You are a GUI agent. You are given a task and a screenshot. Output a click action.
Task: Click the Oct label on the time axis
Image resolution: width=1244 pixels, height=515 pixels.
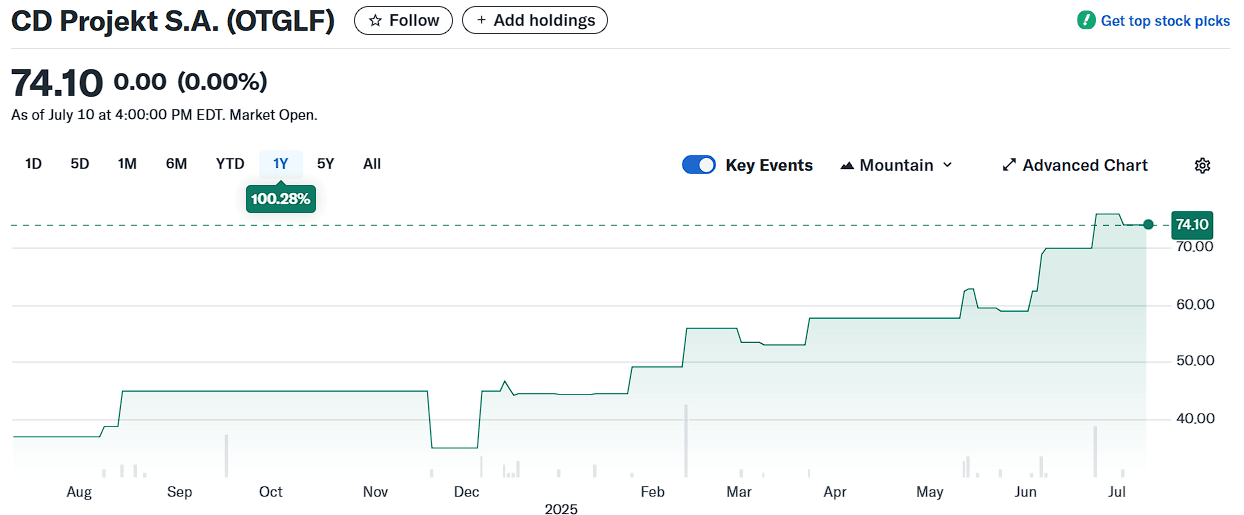pyautogui.click(x=270, y=492)
